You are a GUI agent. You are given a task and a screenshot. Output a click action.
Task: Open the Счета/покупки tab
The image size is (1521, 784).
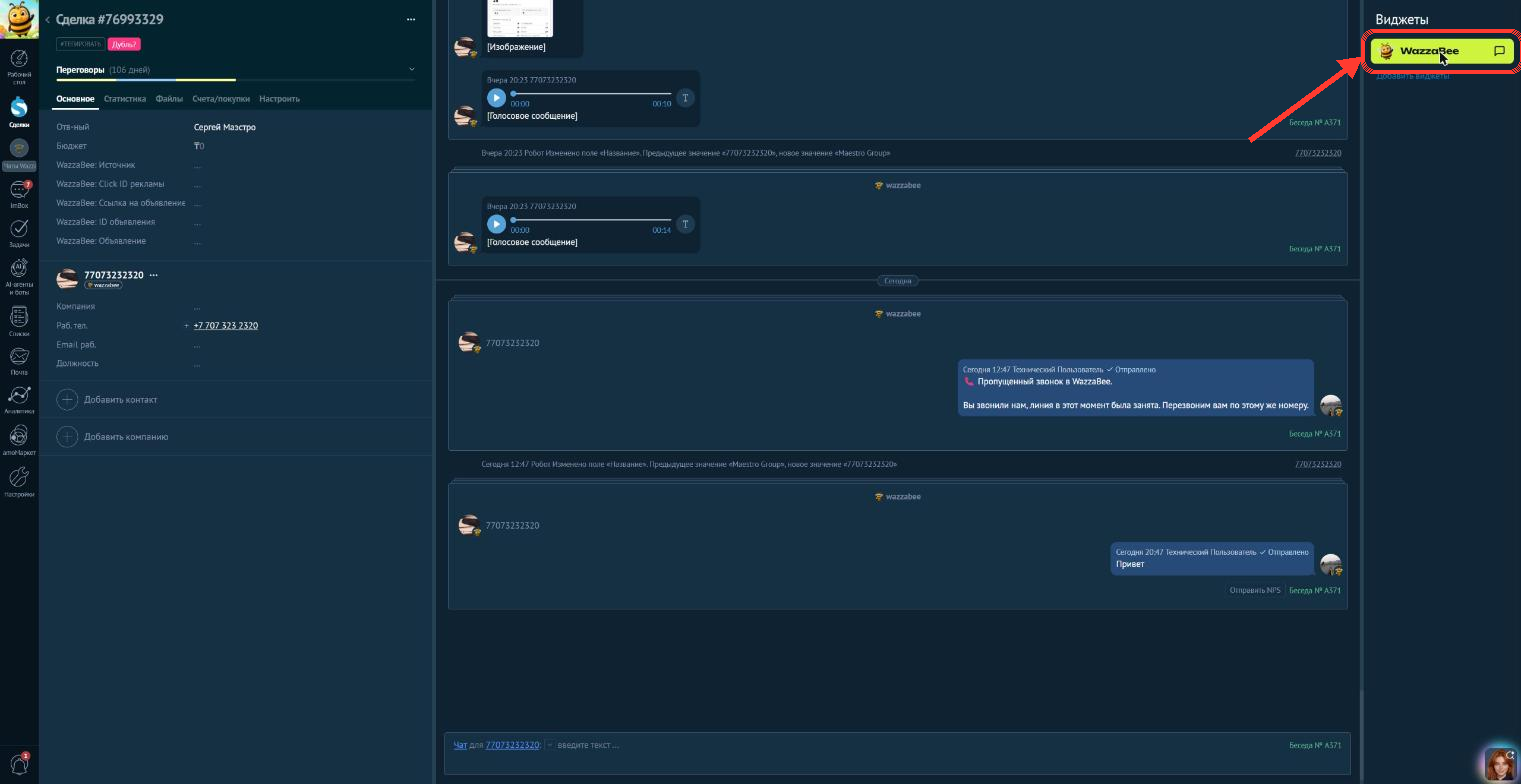tap(221, 99)
